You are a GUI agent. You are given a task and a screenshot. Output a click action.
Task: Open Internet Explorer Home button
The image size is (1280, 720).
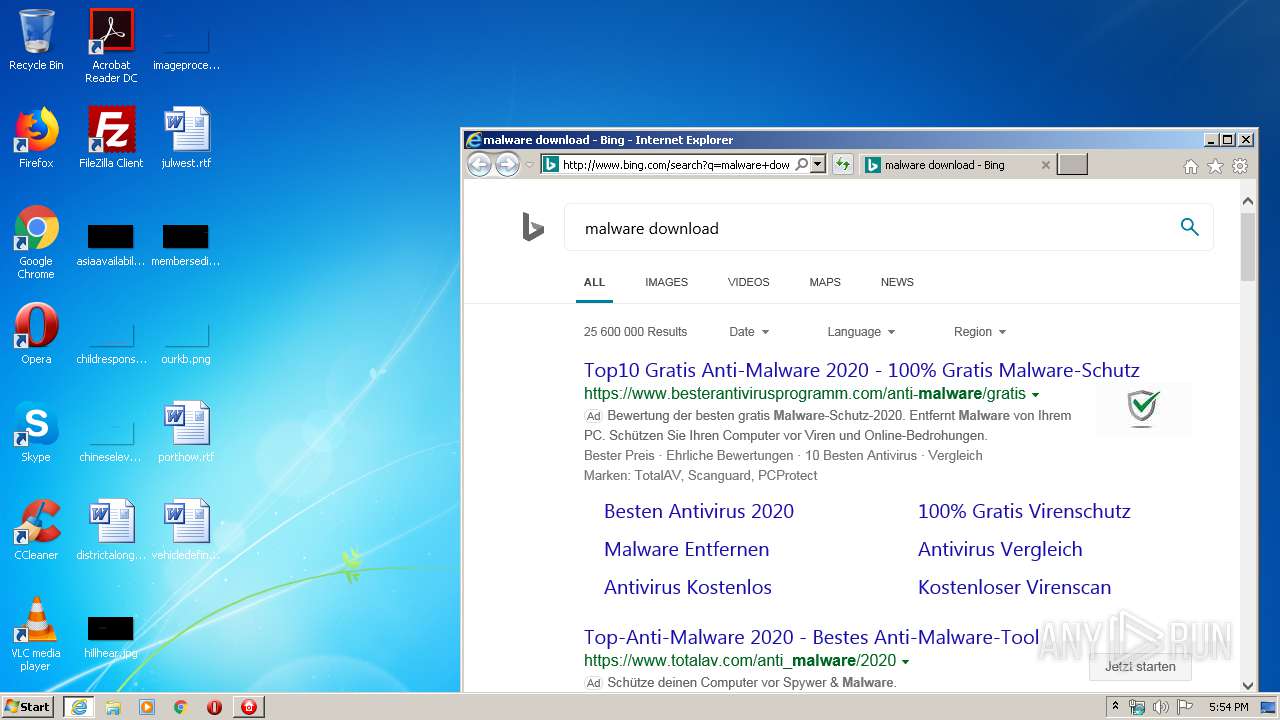click(1190, 166)
